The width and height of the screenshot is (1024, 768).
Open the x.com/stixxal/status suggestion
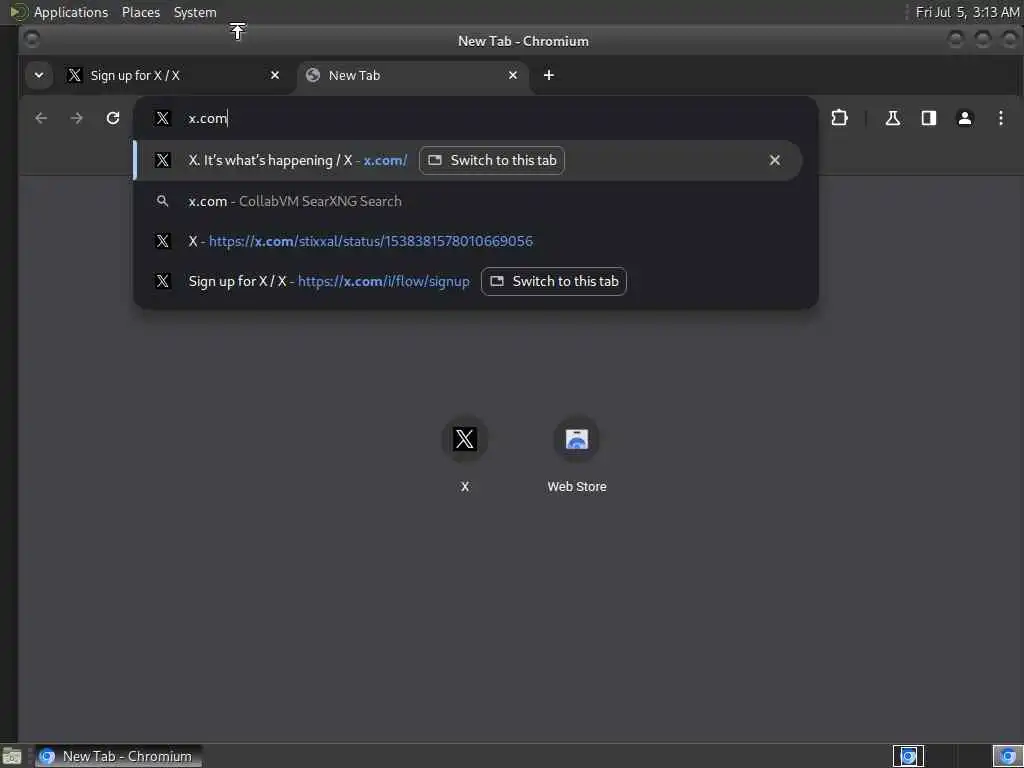click(x=467, y=241)
